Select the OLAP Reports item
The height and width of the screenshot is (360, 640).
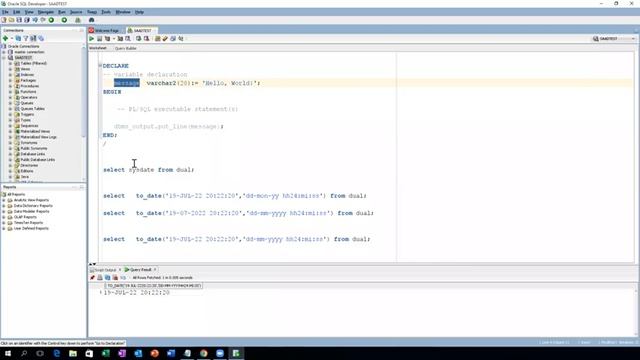tap(25, 218)
